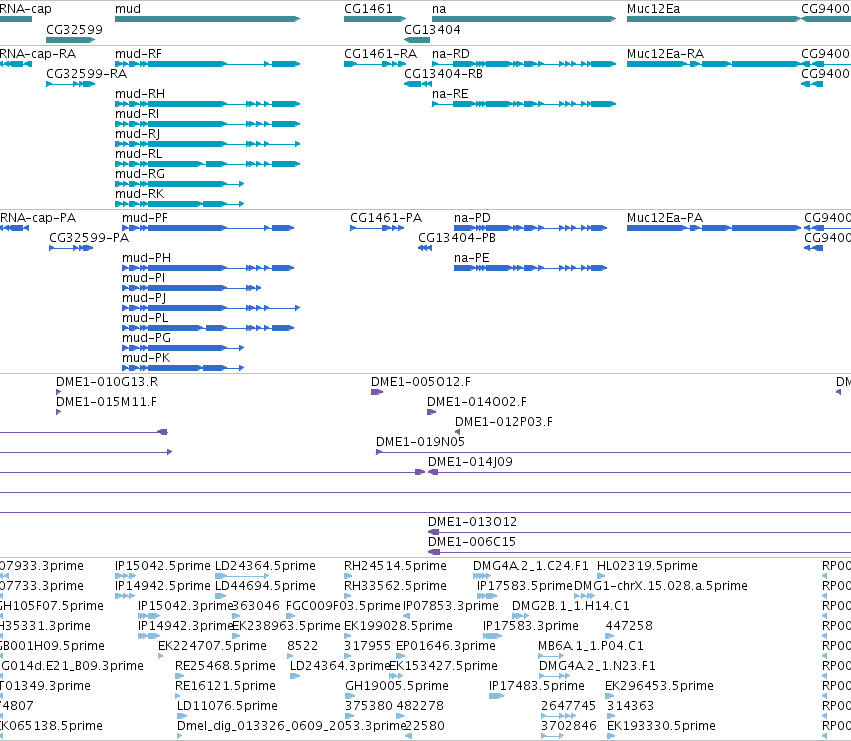Select protein mud-PK label

point(146,358)
